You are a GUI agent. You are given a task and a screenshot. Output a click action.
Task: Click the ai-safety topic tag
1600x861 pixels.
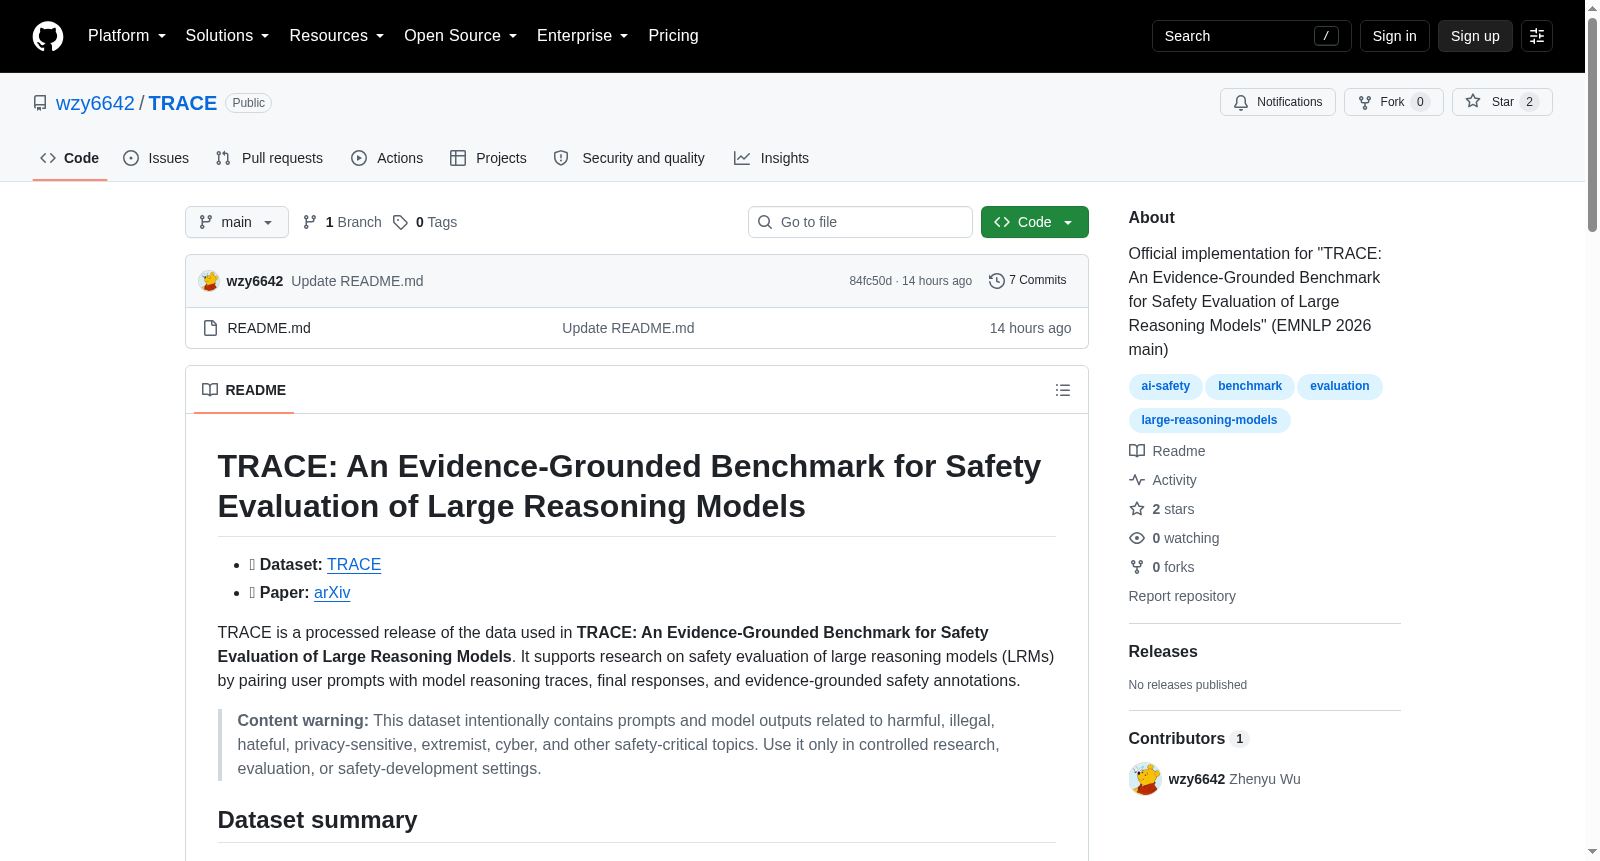(1166, 386)
